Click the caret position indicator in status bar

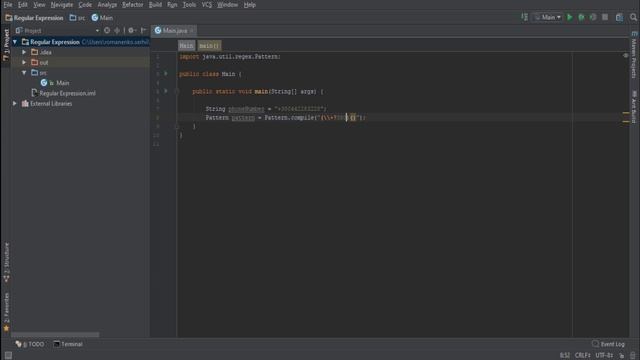(x=564, y=356)
